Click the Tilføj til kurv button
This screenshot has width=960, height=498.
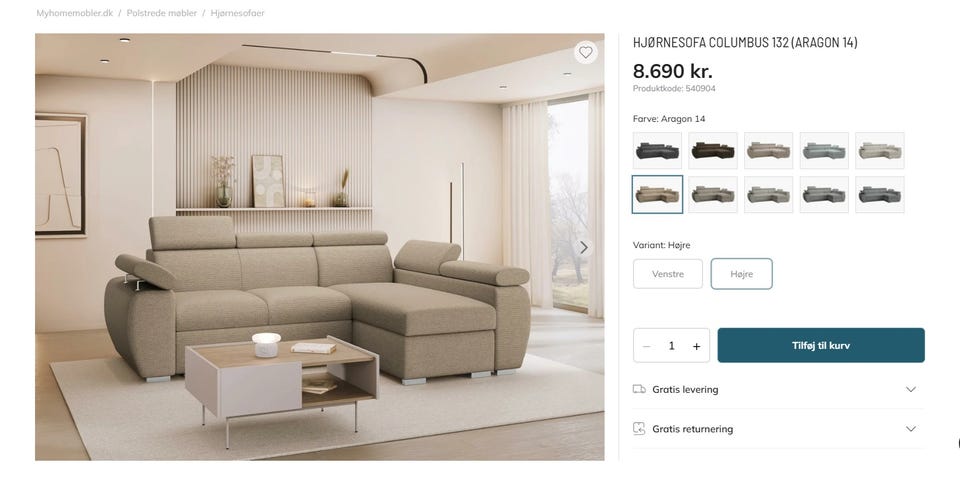(821, 345)
